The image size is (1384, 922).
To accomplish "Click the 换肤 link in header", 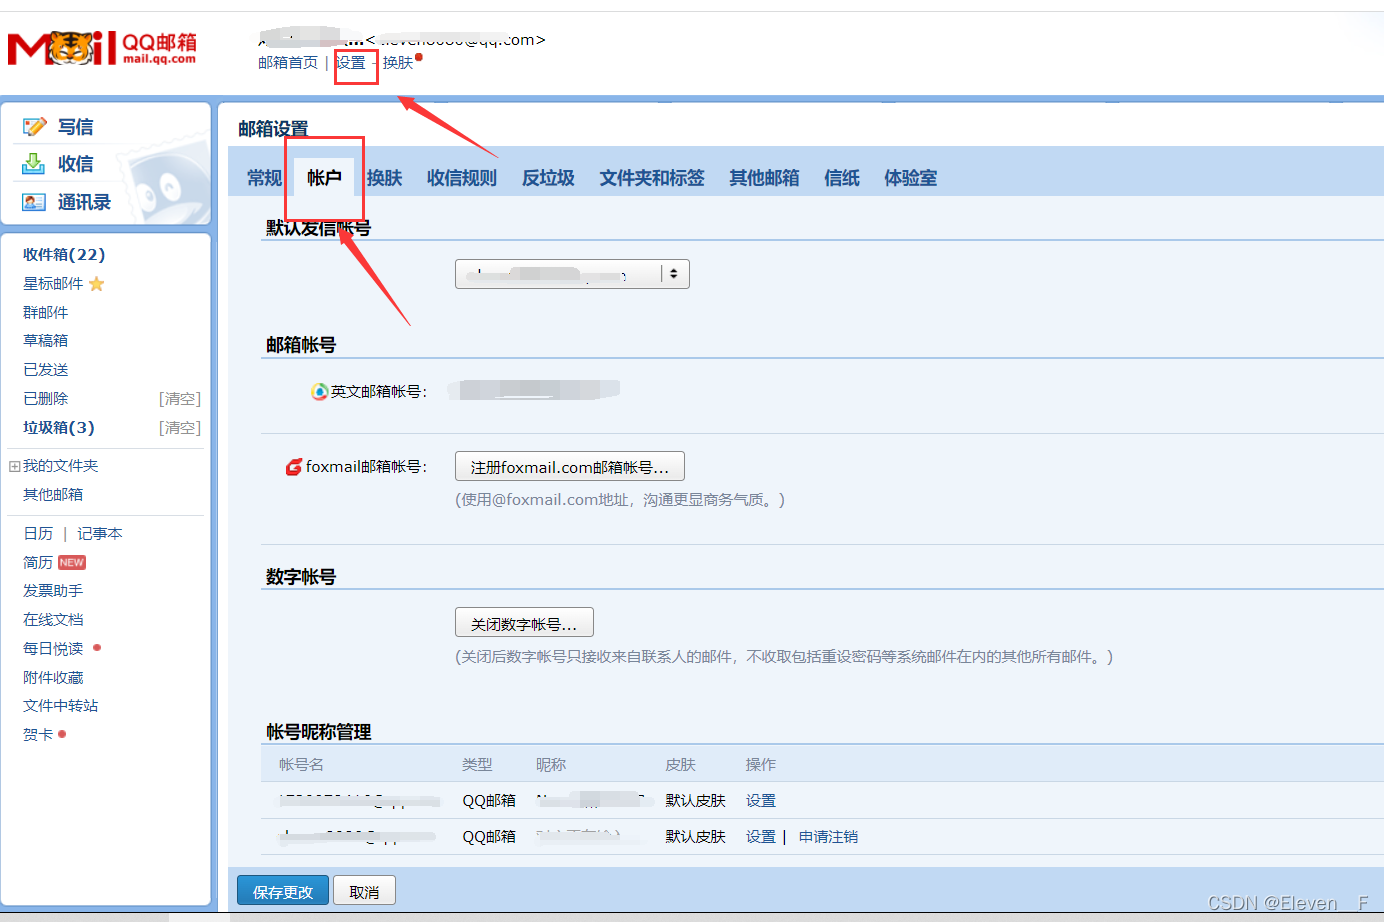I will [x=398, y=63].
